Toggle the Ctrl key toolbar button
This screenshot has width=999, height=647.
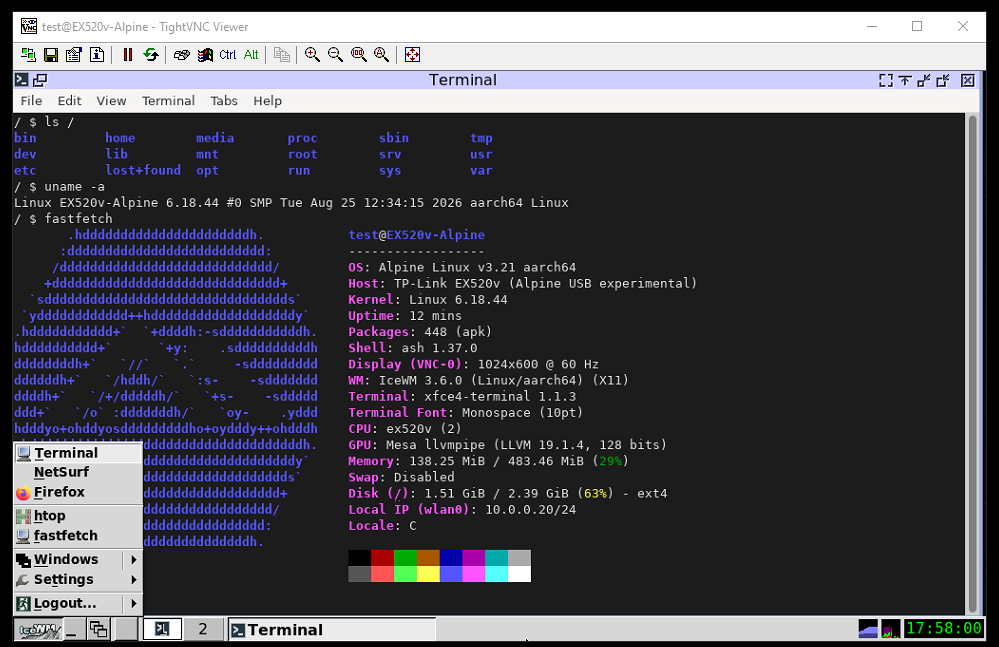point(227,55)
